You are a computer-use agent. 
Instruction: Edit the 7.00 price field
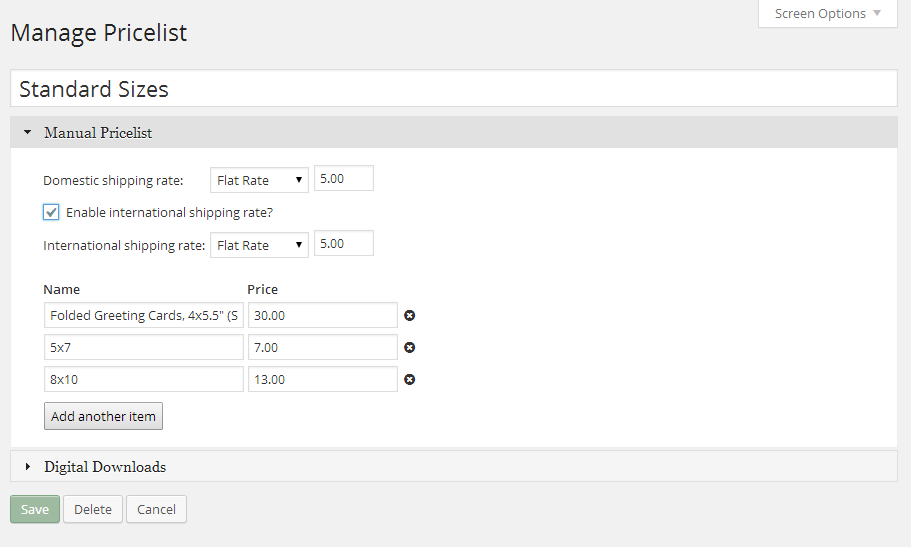point(323,347)
